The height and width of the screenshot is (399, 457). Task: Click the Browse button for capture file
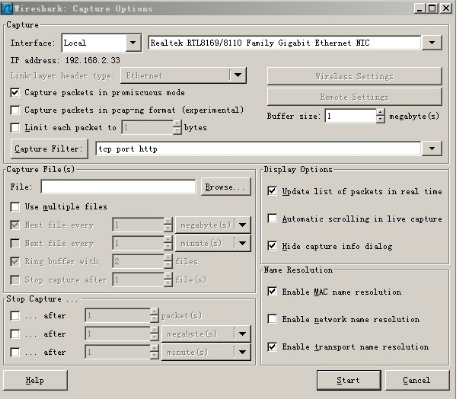click(226, 187)
